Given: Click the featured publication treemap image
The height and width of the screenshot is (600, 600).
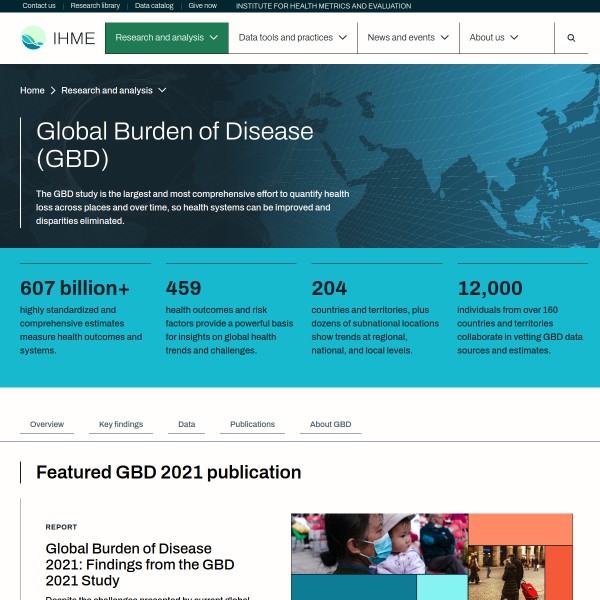Looking at the screenshot, I should click(x=431, y=557).
